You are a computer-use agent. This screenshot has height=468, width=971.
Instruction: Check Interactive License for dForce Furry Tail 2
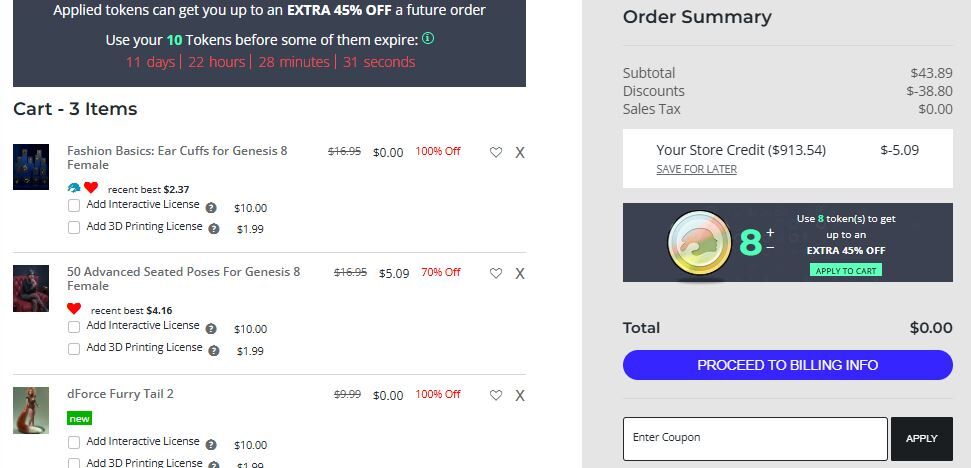click(x=74, y=443)
